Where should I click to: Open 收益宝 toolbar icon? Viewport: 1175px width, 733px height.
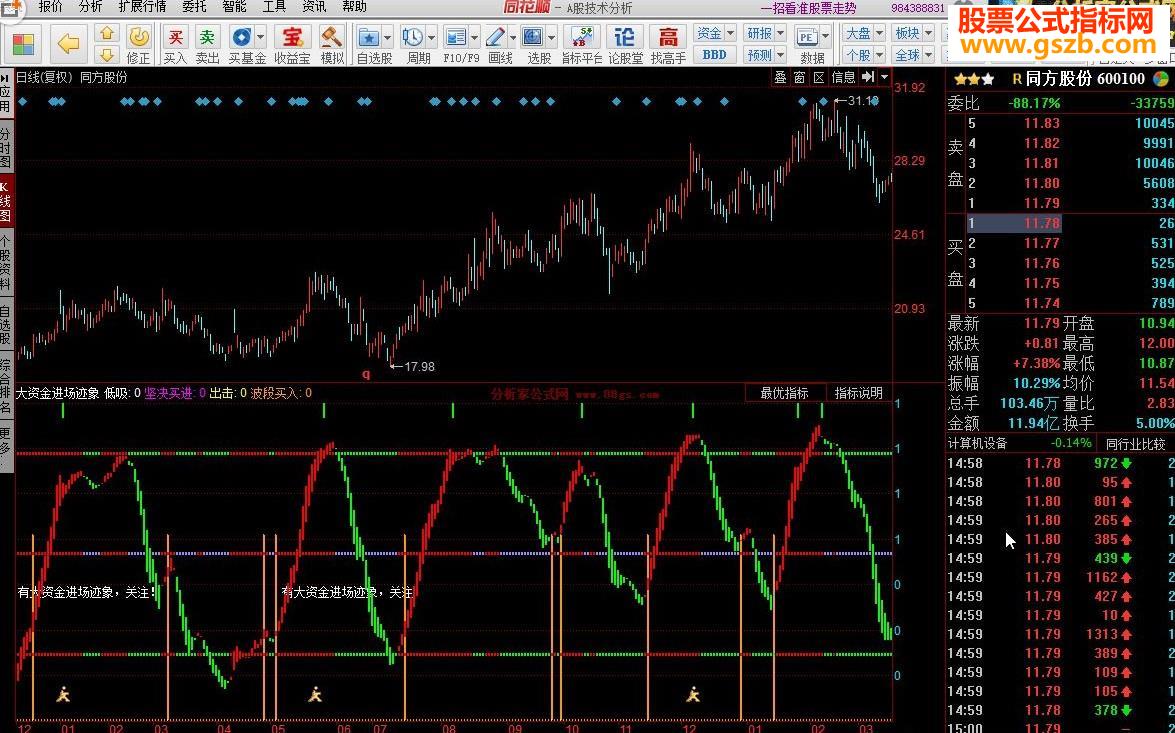(292, 45)
